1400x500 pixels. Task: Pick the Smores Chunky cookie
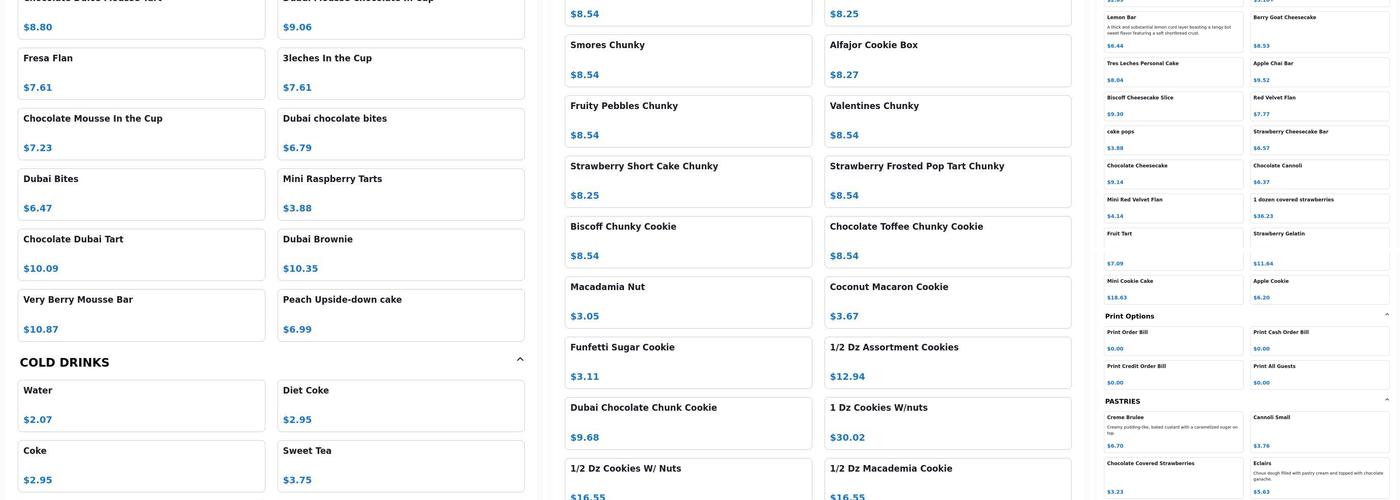click(688, 60)
